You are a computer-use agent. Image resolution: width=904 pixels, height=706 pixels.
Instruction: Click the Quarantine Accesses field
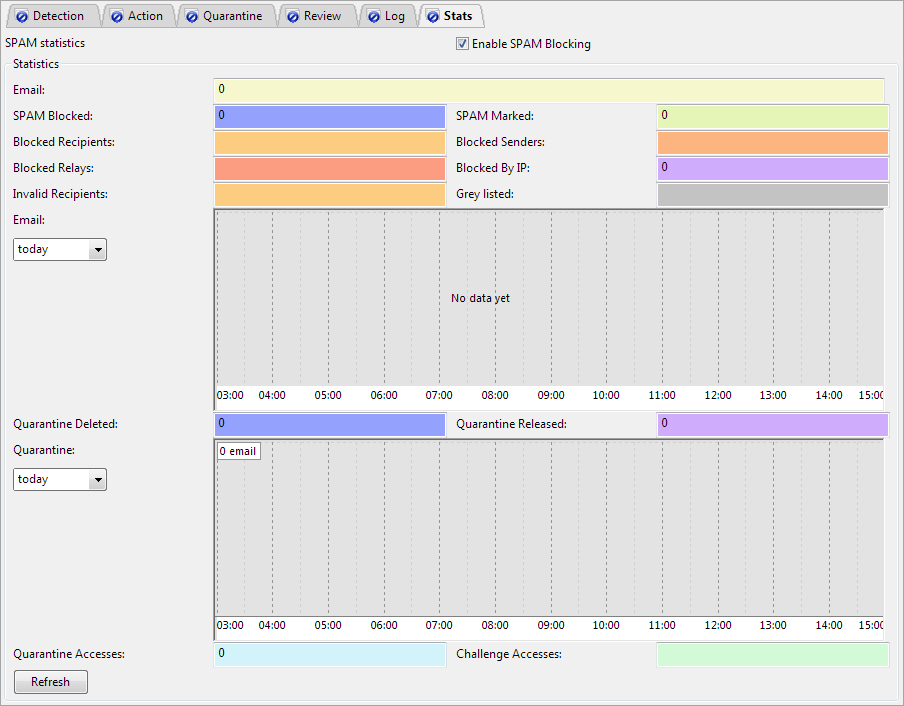point(329,654)
